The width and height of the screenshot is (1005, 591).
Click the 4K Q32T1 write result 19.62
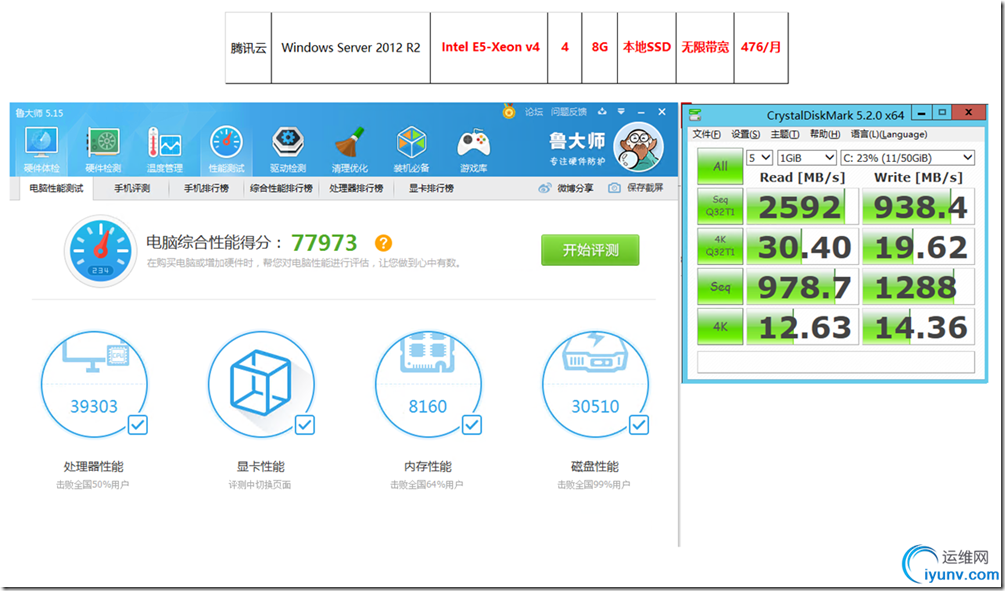(918, 246)
